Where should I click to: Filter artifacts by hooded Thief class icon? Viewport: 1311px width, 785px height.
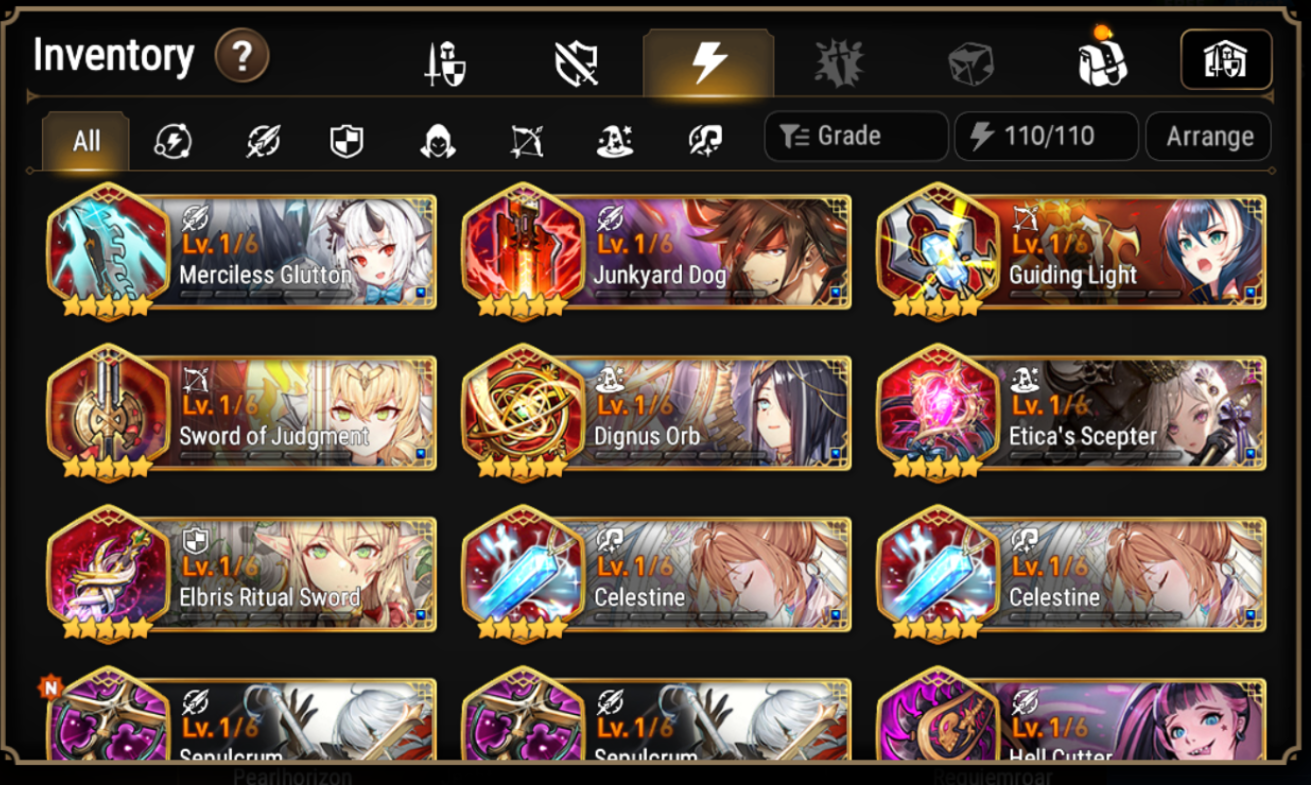[438, 141]
